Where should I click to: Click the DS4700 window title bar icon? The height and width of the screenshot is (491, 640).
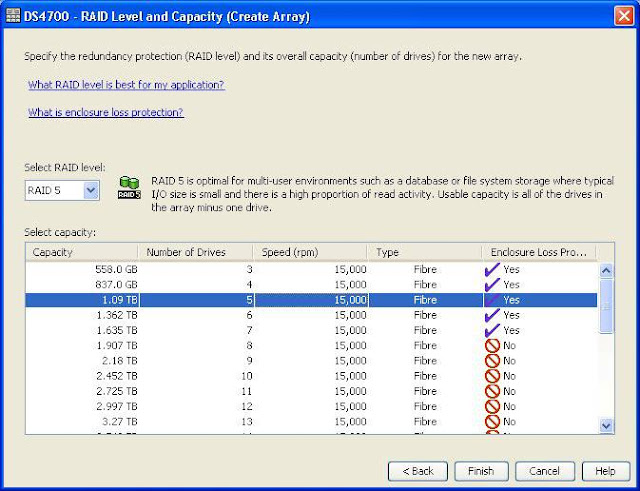(13, 16)
